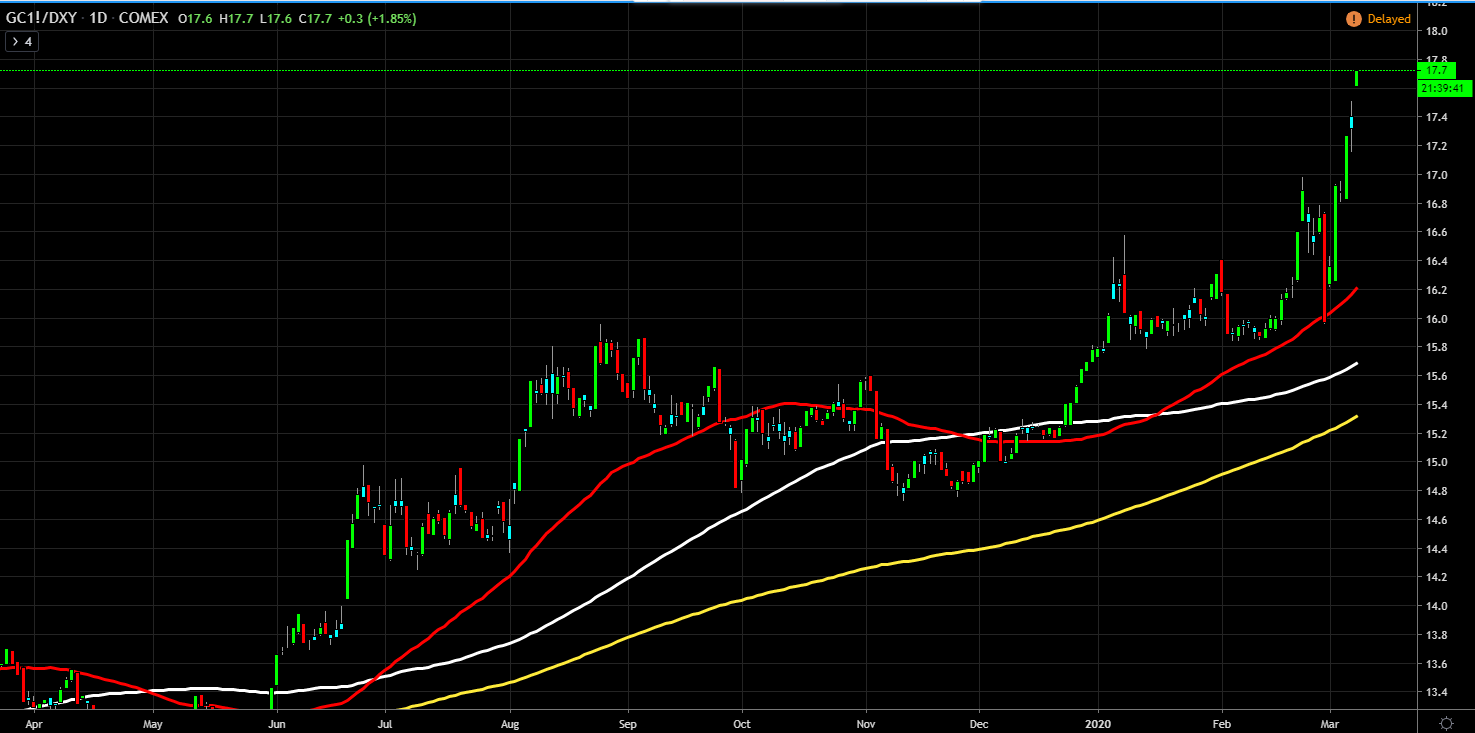Click the Delayed data status text
This screenshot has height=733, width=1475.
click(x=1389, y=19)
